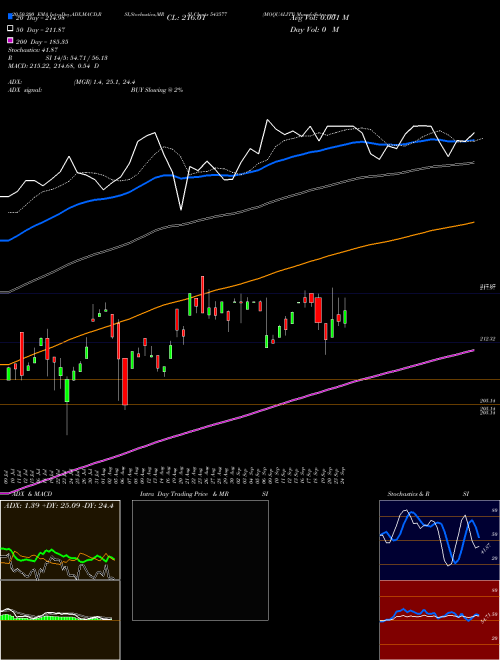500x660 pixels.
Task: Click the 'CL: 216.01' closing price
Action: (186, 18)
